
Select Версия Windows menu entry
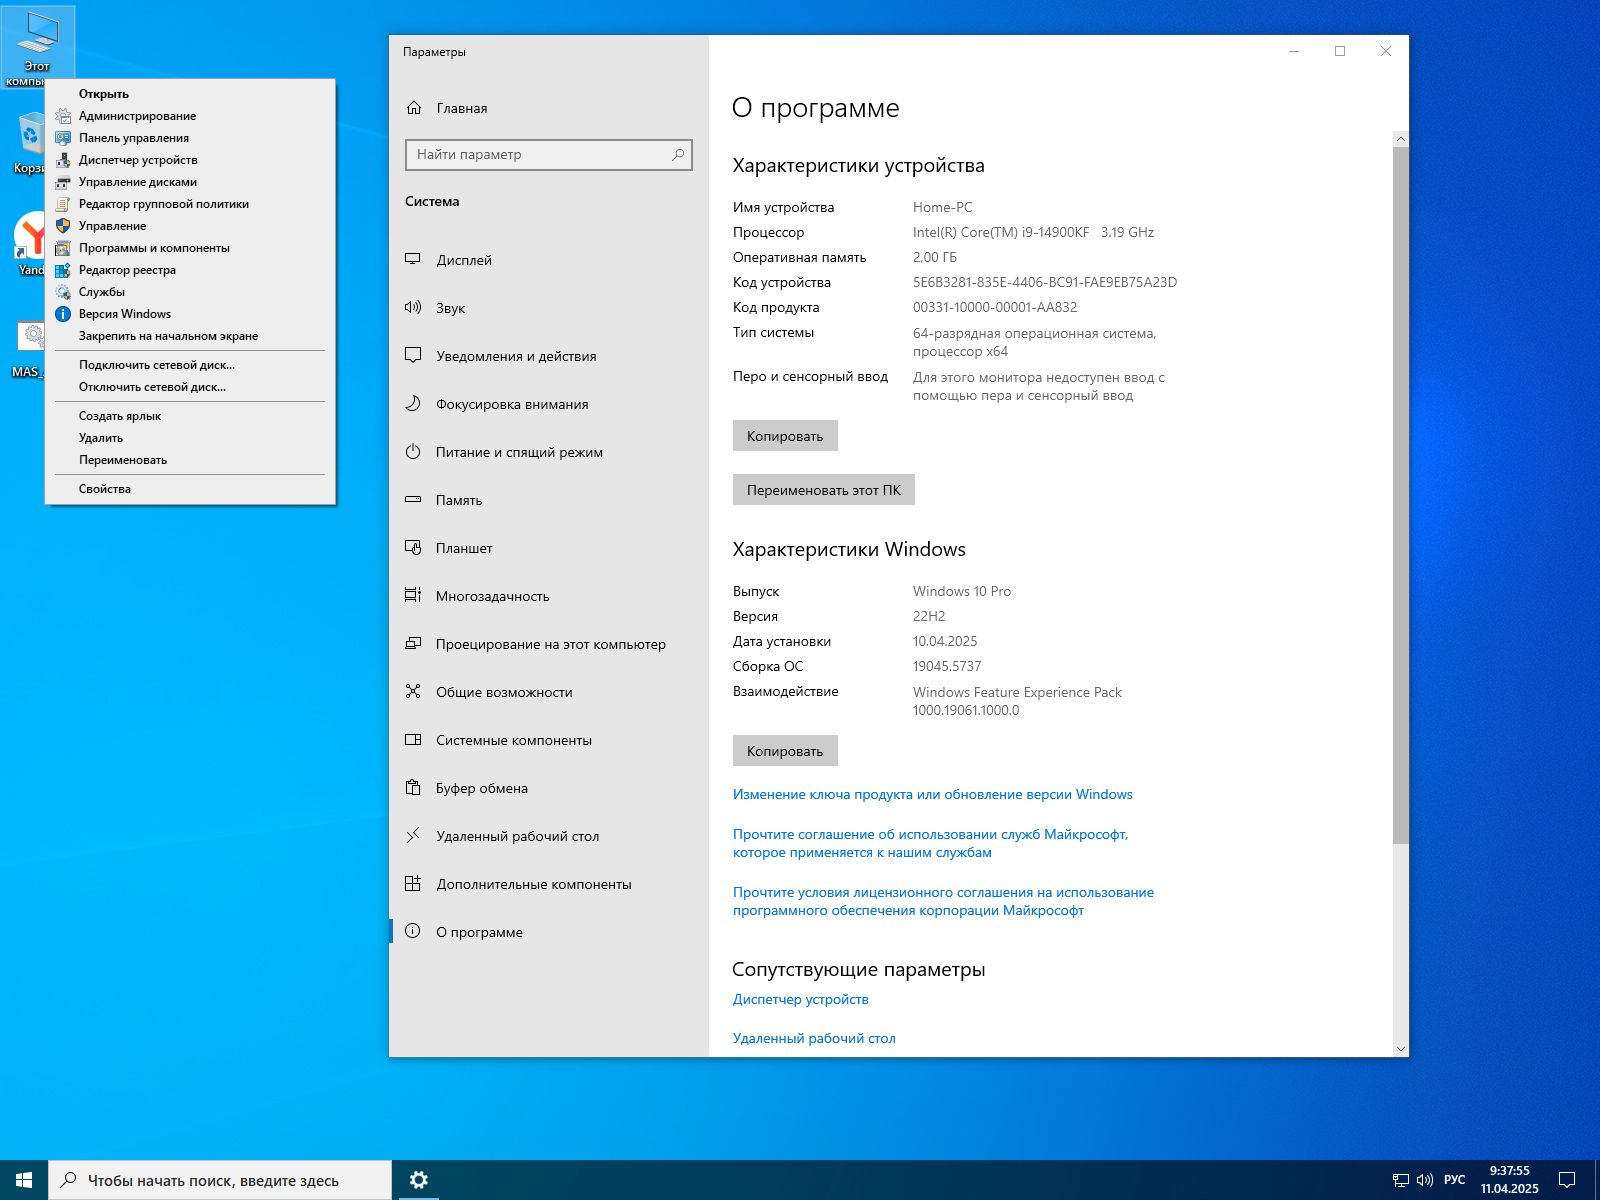coord(190,314)
